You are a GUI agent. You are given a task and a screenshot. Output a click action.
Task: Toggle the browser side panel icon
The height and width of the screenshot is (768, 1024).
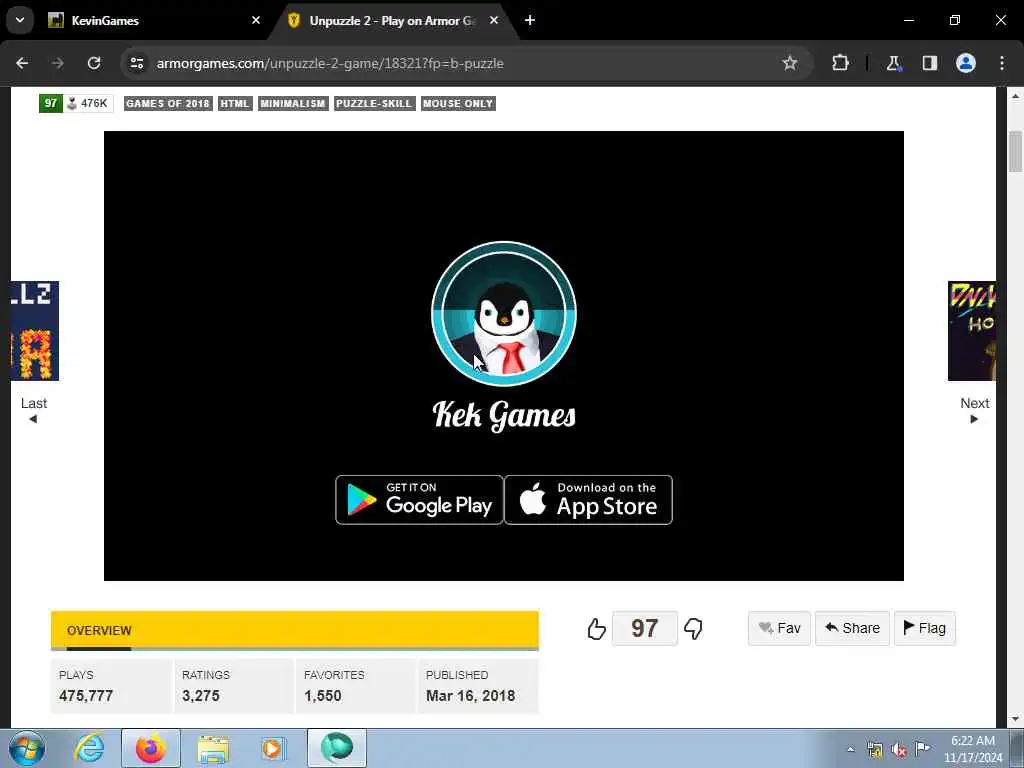coord(929,63)
